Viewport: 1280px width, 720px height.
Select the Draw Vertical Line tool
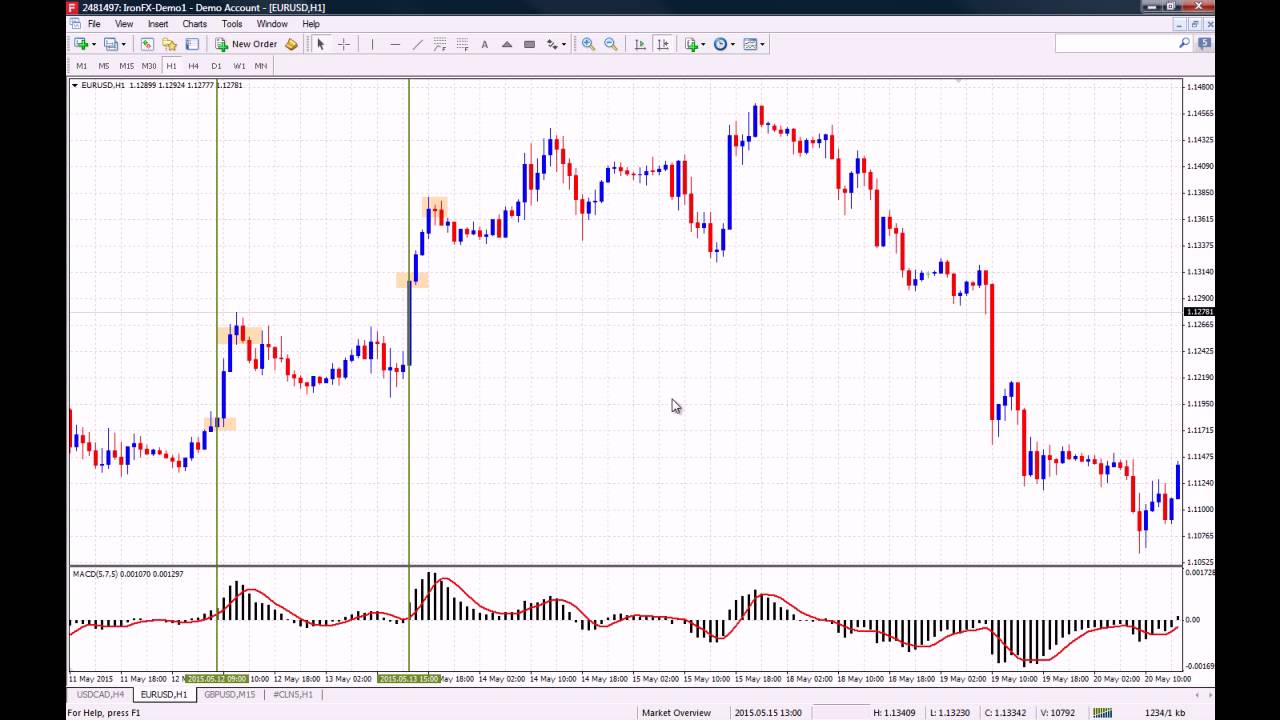tap(372, 44)
